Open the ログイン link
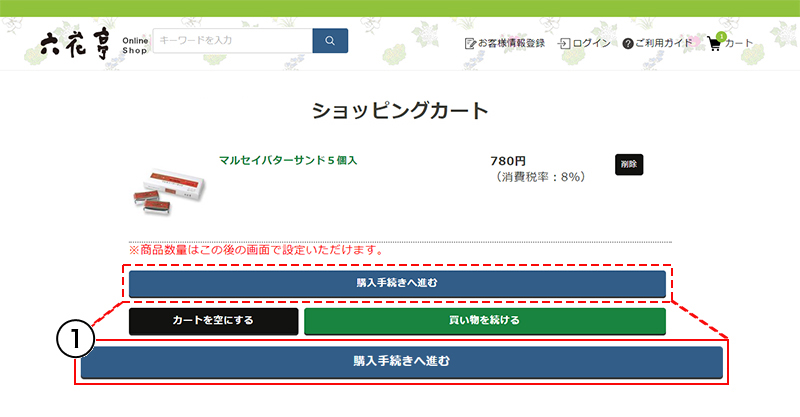The image size is (800, 417). 591,43
